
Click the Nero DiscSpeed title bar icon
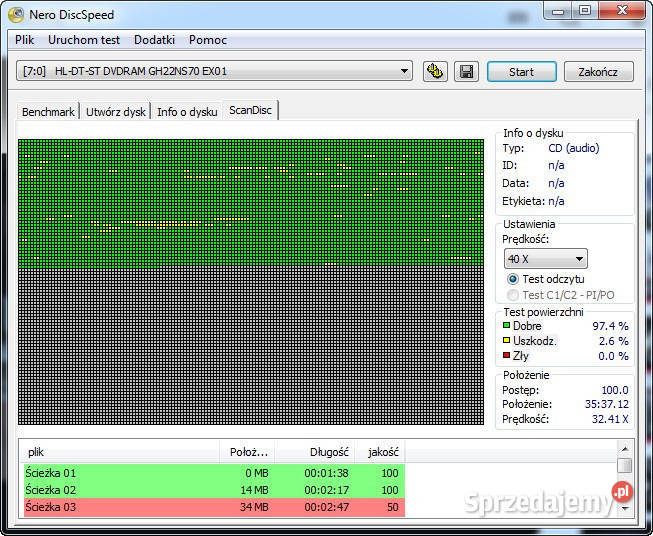(16, 14)
